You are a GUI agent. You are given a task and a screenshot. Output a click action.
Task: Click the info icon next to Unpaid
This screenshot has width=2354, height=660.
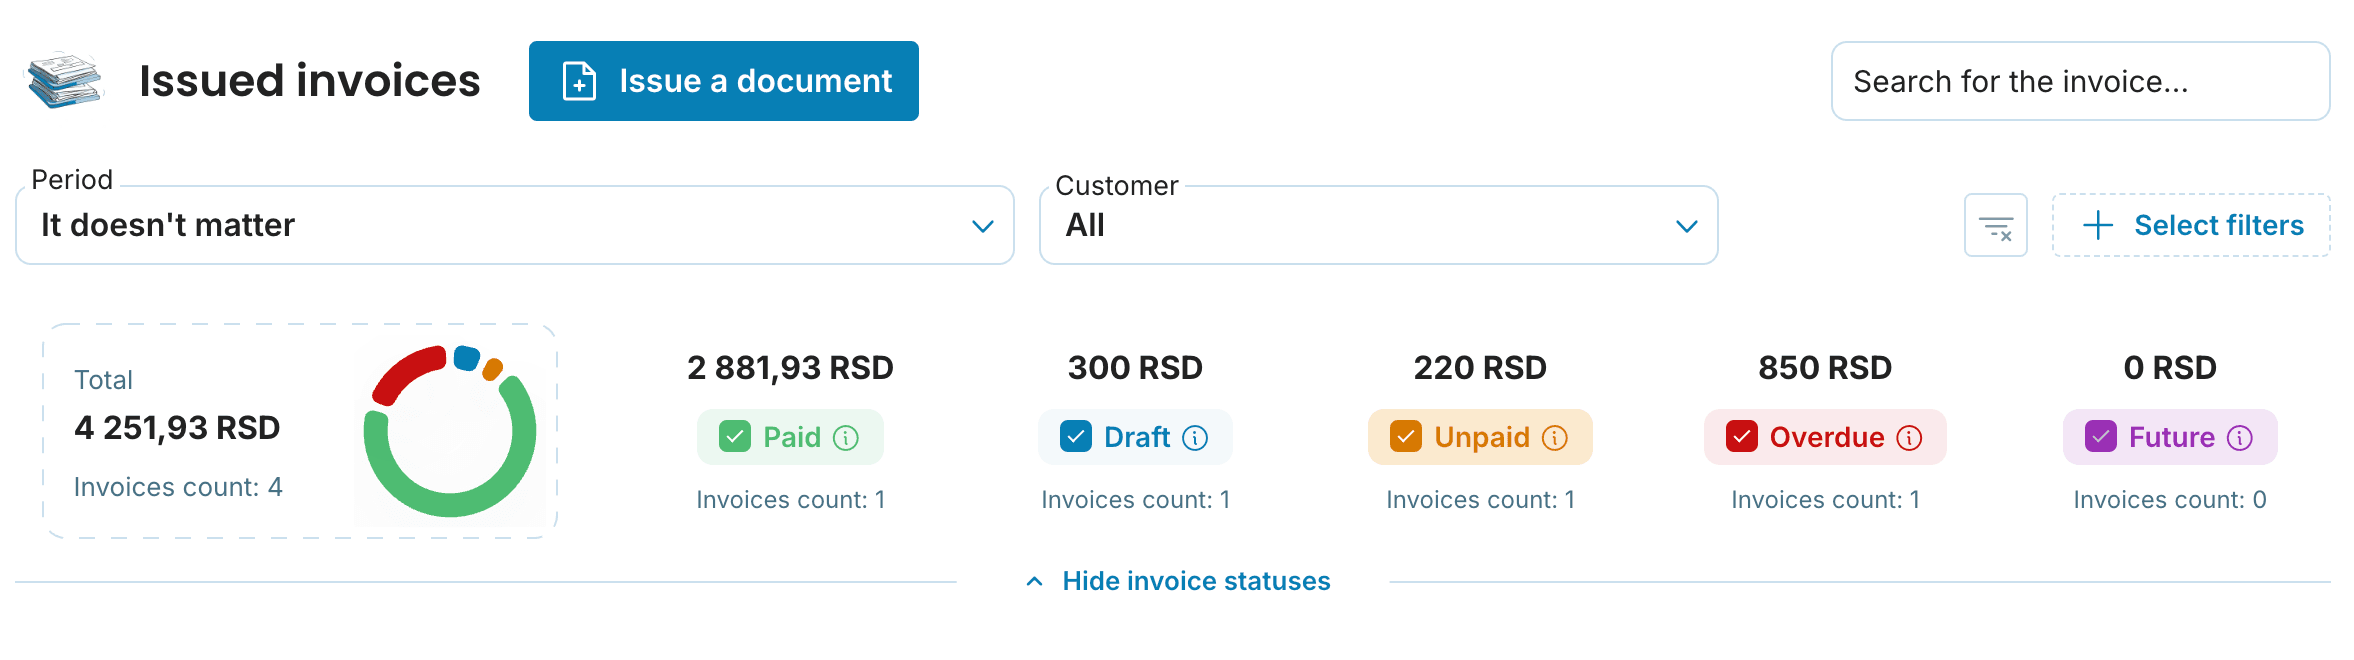pyautogui.click(x=1555, y=438)
